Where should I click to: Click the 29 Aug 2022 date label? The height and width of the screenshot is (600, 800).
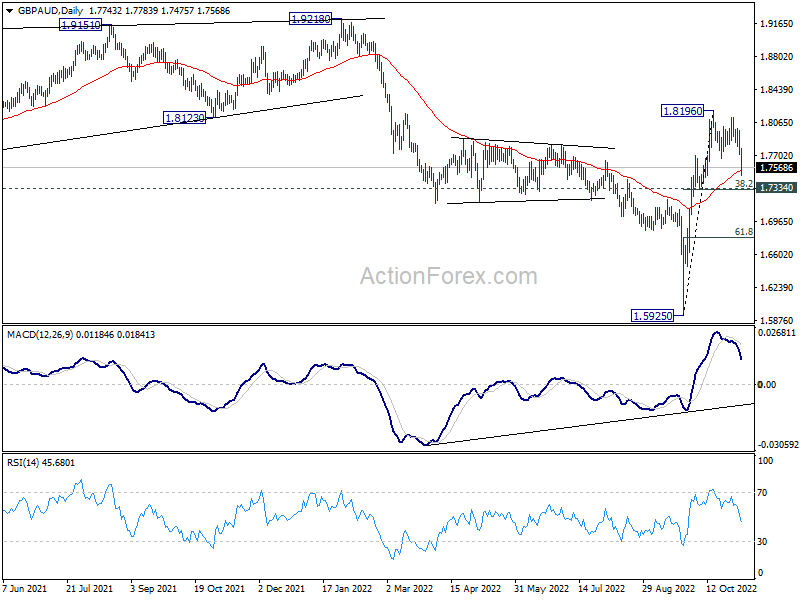pos(668,588)
